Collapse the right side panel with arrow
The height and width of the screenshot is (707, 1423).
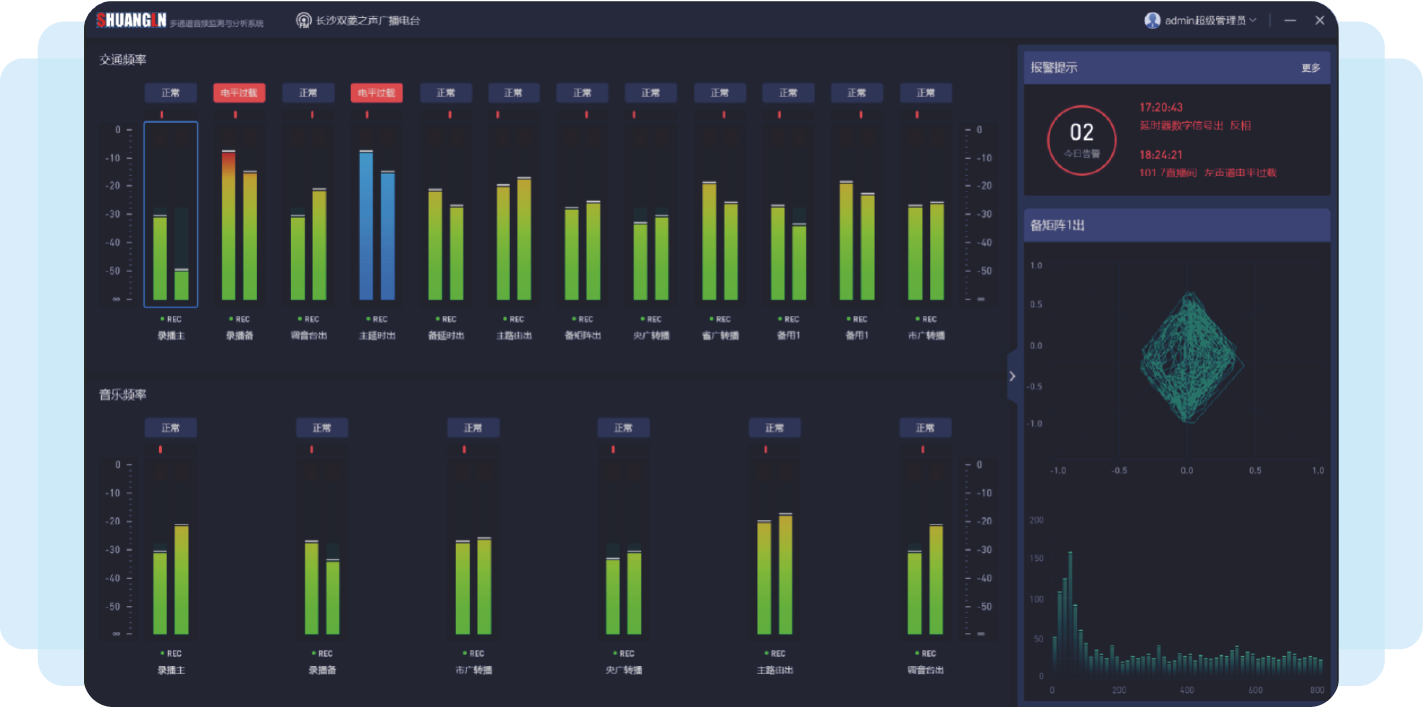tap(1012, 376)
